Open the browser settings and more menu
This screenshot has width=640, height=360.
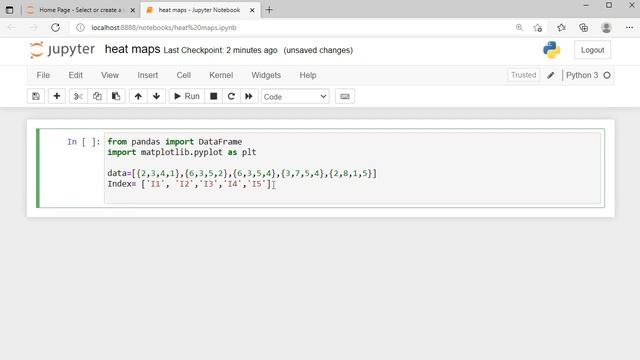[629, 28]
